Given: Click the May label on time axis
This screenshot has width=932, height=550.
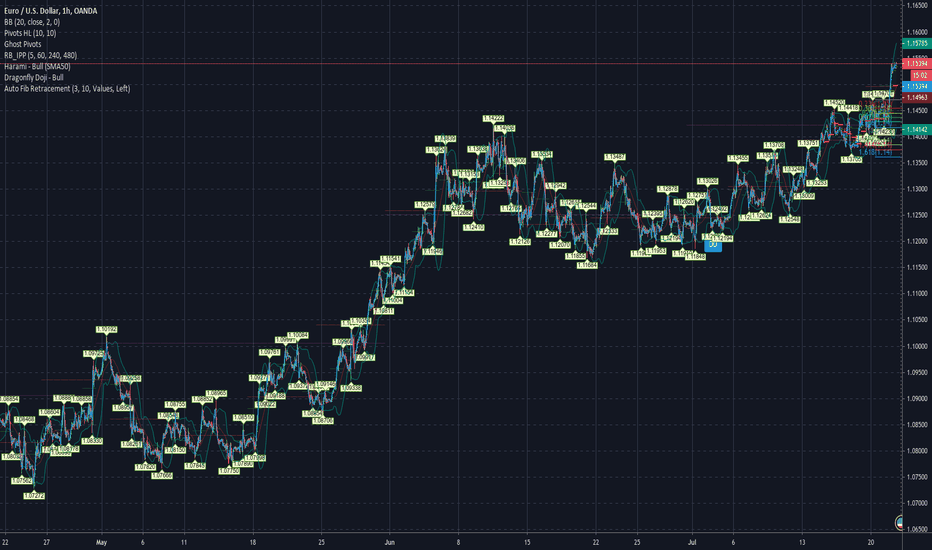Looking at the screenshot, I should [101, 542].
